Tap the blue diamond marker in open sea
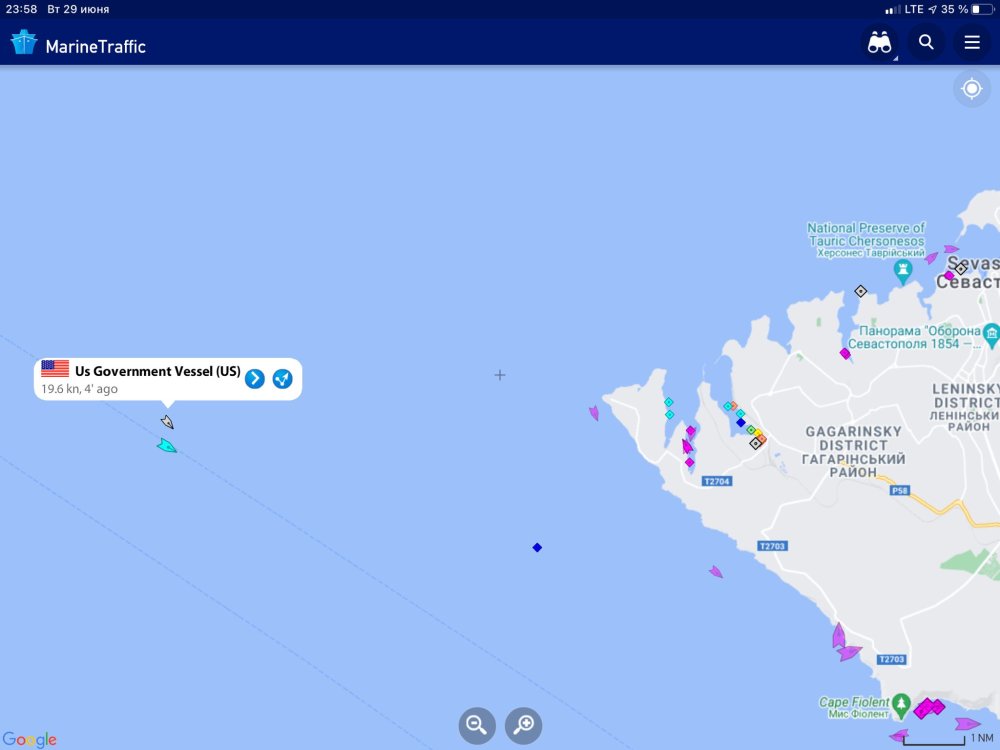This screenshot has height=750, width=1000. tap(537, 547)
